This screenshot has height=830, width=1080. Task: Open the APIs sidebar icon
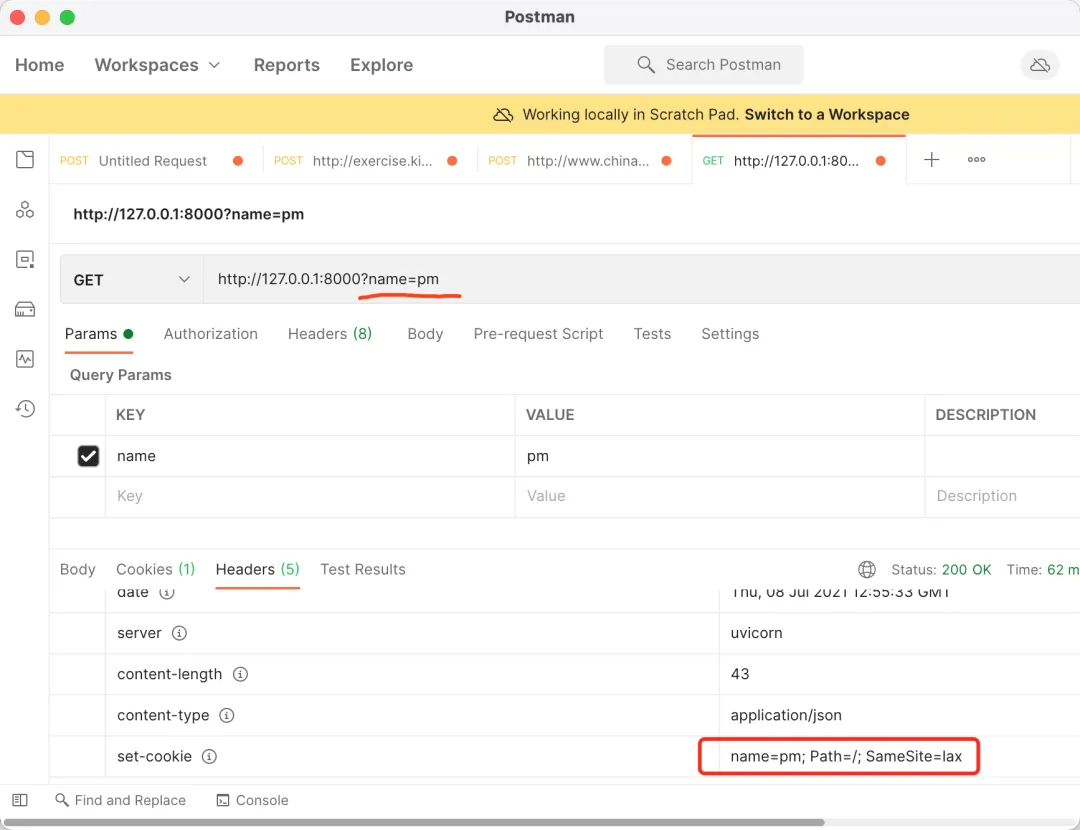[x=25, y=209]
